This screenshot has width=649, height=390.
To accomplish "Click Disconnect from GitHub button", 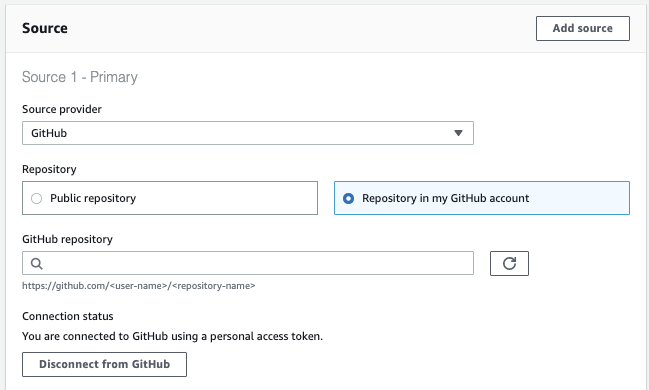I will (104, 364).
